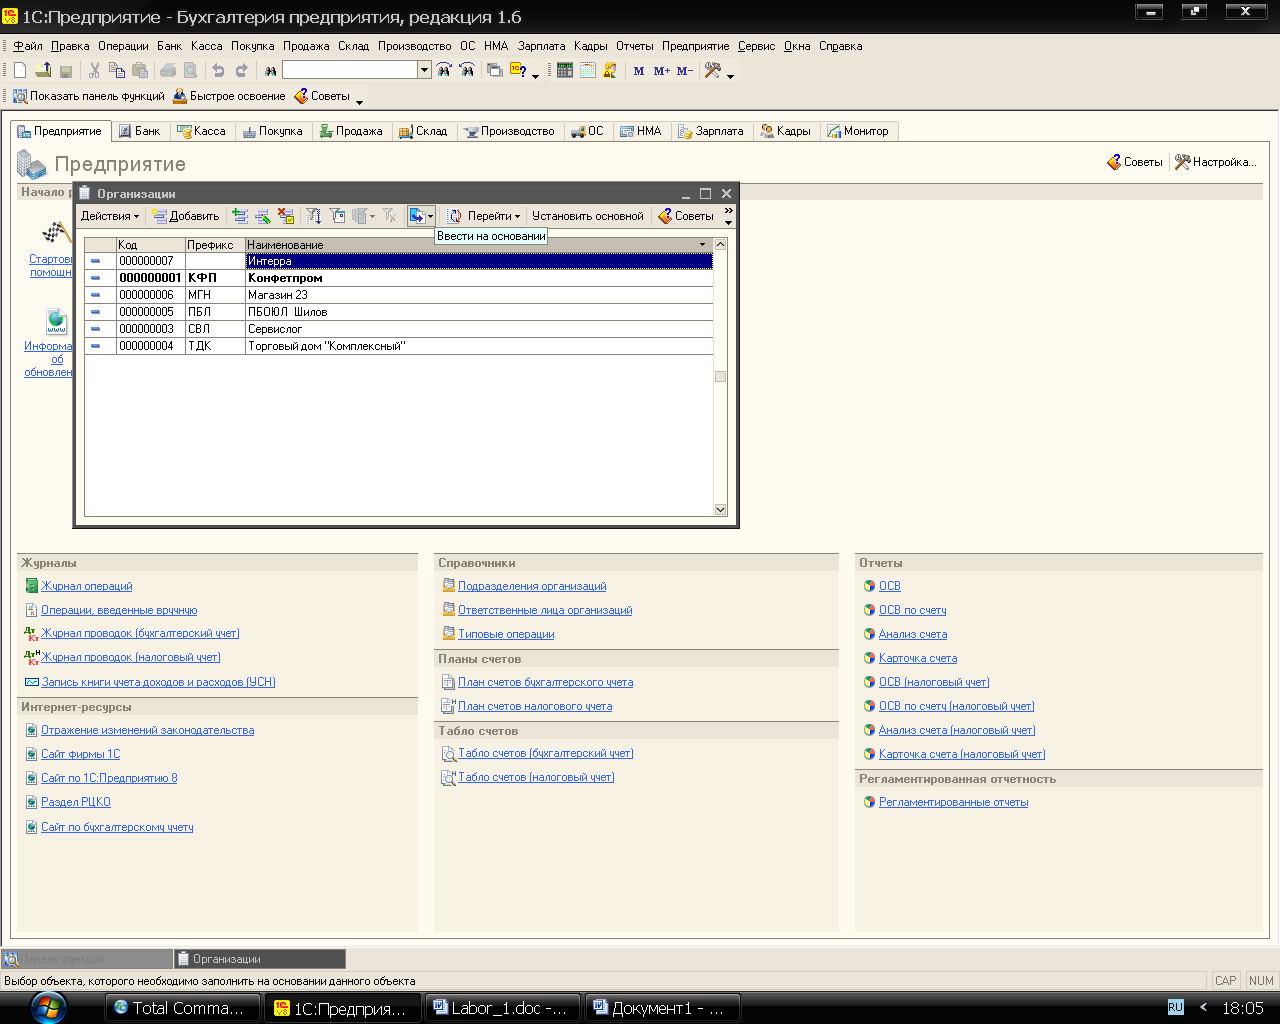Open the dropdown beside Ввести на основании
Image resolution: width=1280 pixels, height=1024 pixels.
click(x=430, y=216)
